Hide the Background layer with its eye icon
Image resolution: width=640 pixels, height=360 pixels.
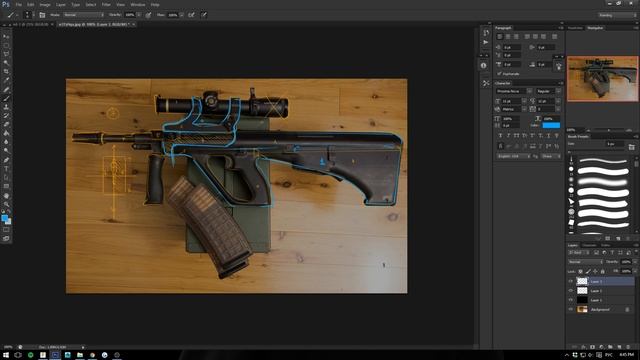(571, 309)
